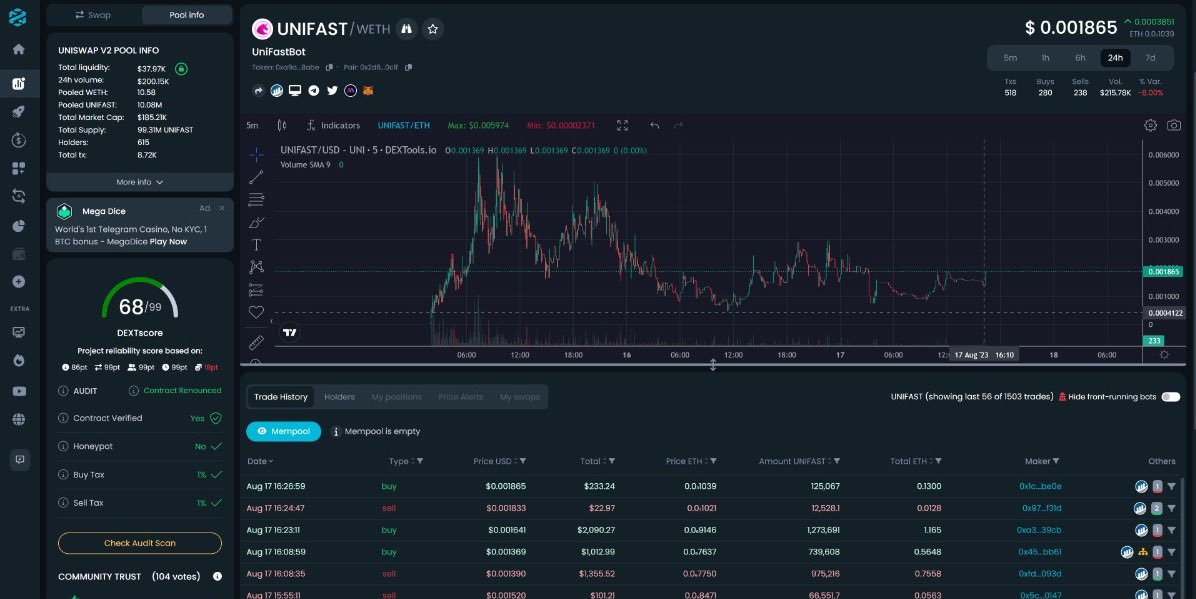1196x599 pixels.
Task: Open the grid-plus icon in the sidebar
Action: click(18, 168)
